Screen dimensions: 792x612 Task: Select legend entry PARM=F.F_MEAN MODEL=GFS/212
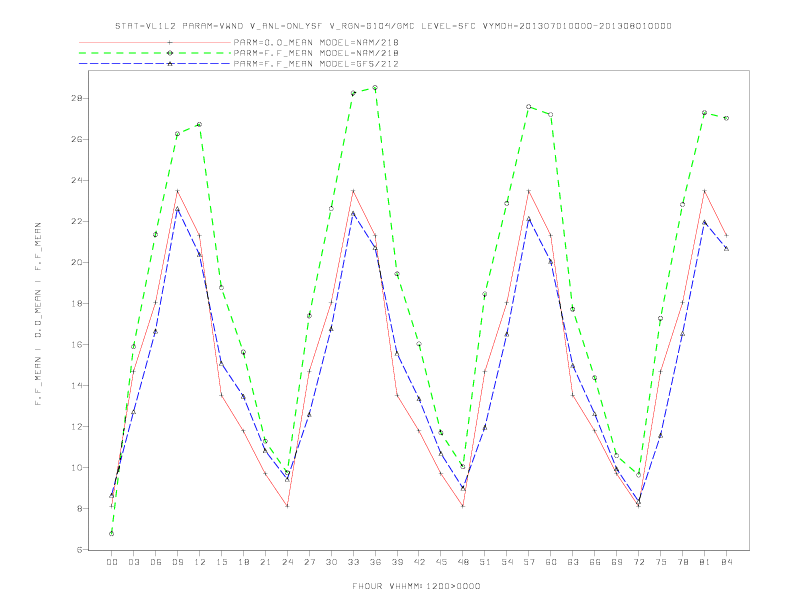click(x=316, y=64)
